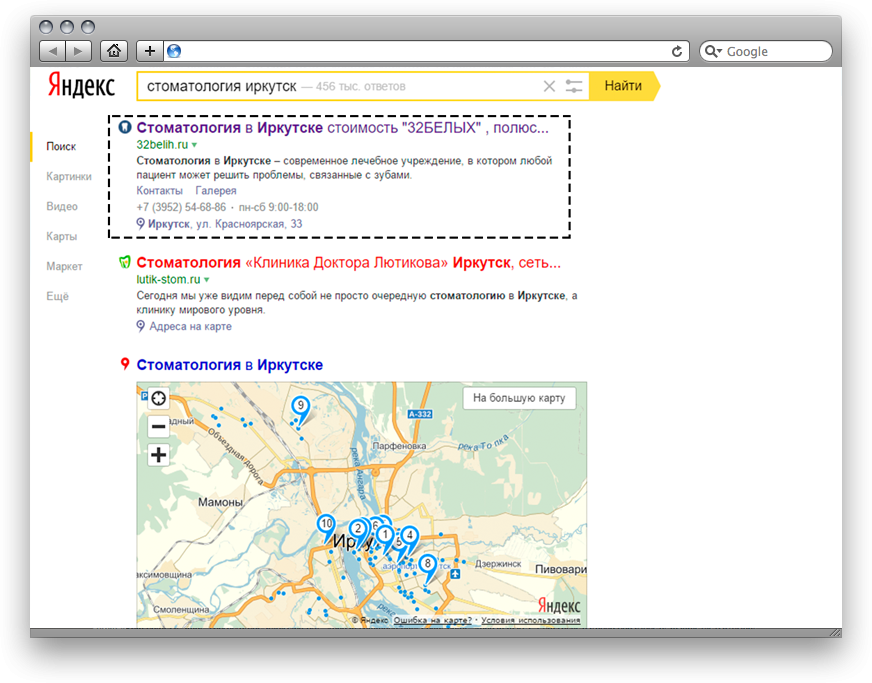Click the magnifier icon in Google search box

click(713, 51)
